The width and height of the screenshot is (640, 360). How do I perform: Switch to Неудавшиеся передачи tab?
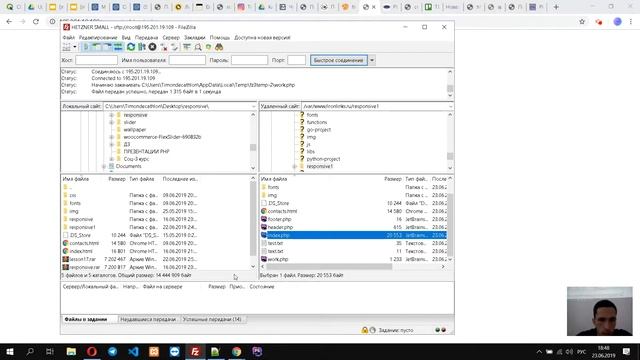click(x=148, y=319)
